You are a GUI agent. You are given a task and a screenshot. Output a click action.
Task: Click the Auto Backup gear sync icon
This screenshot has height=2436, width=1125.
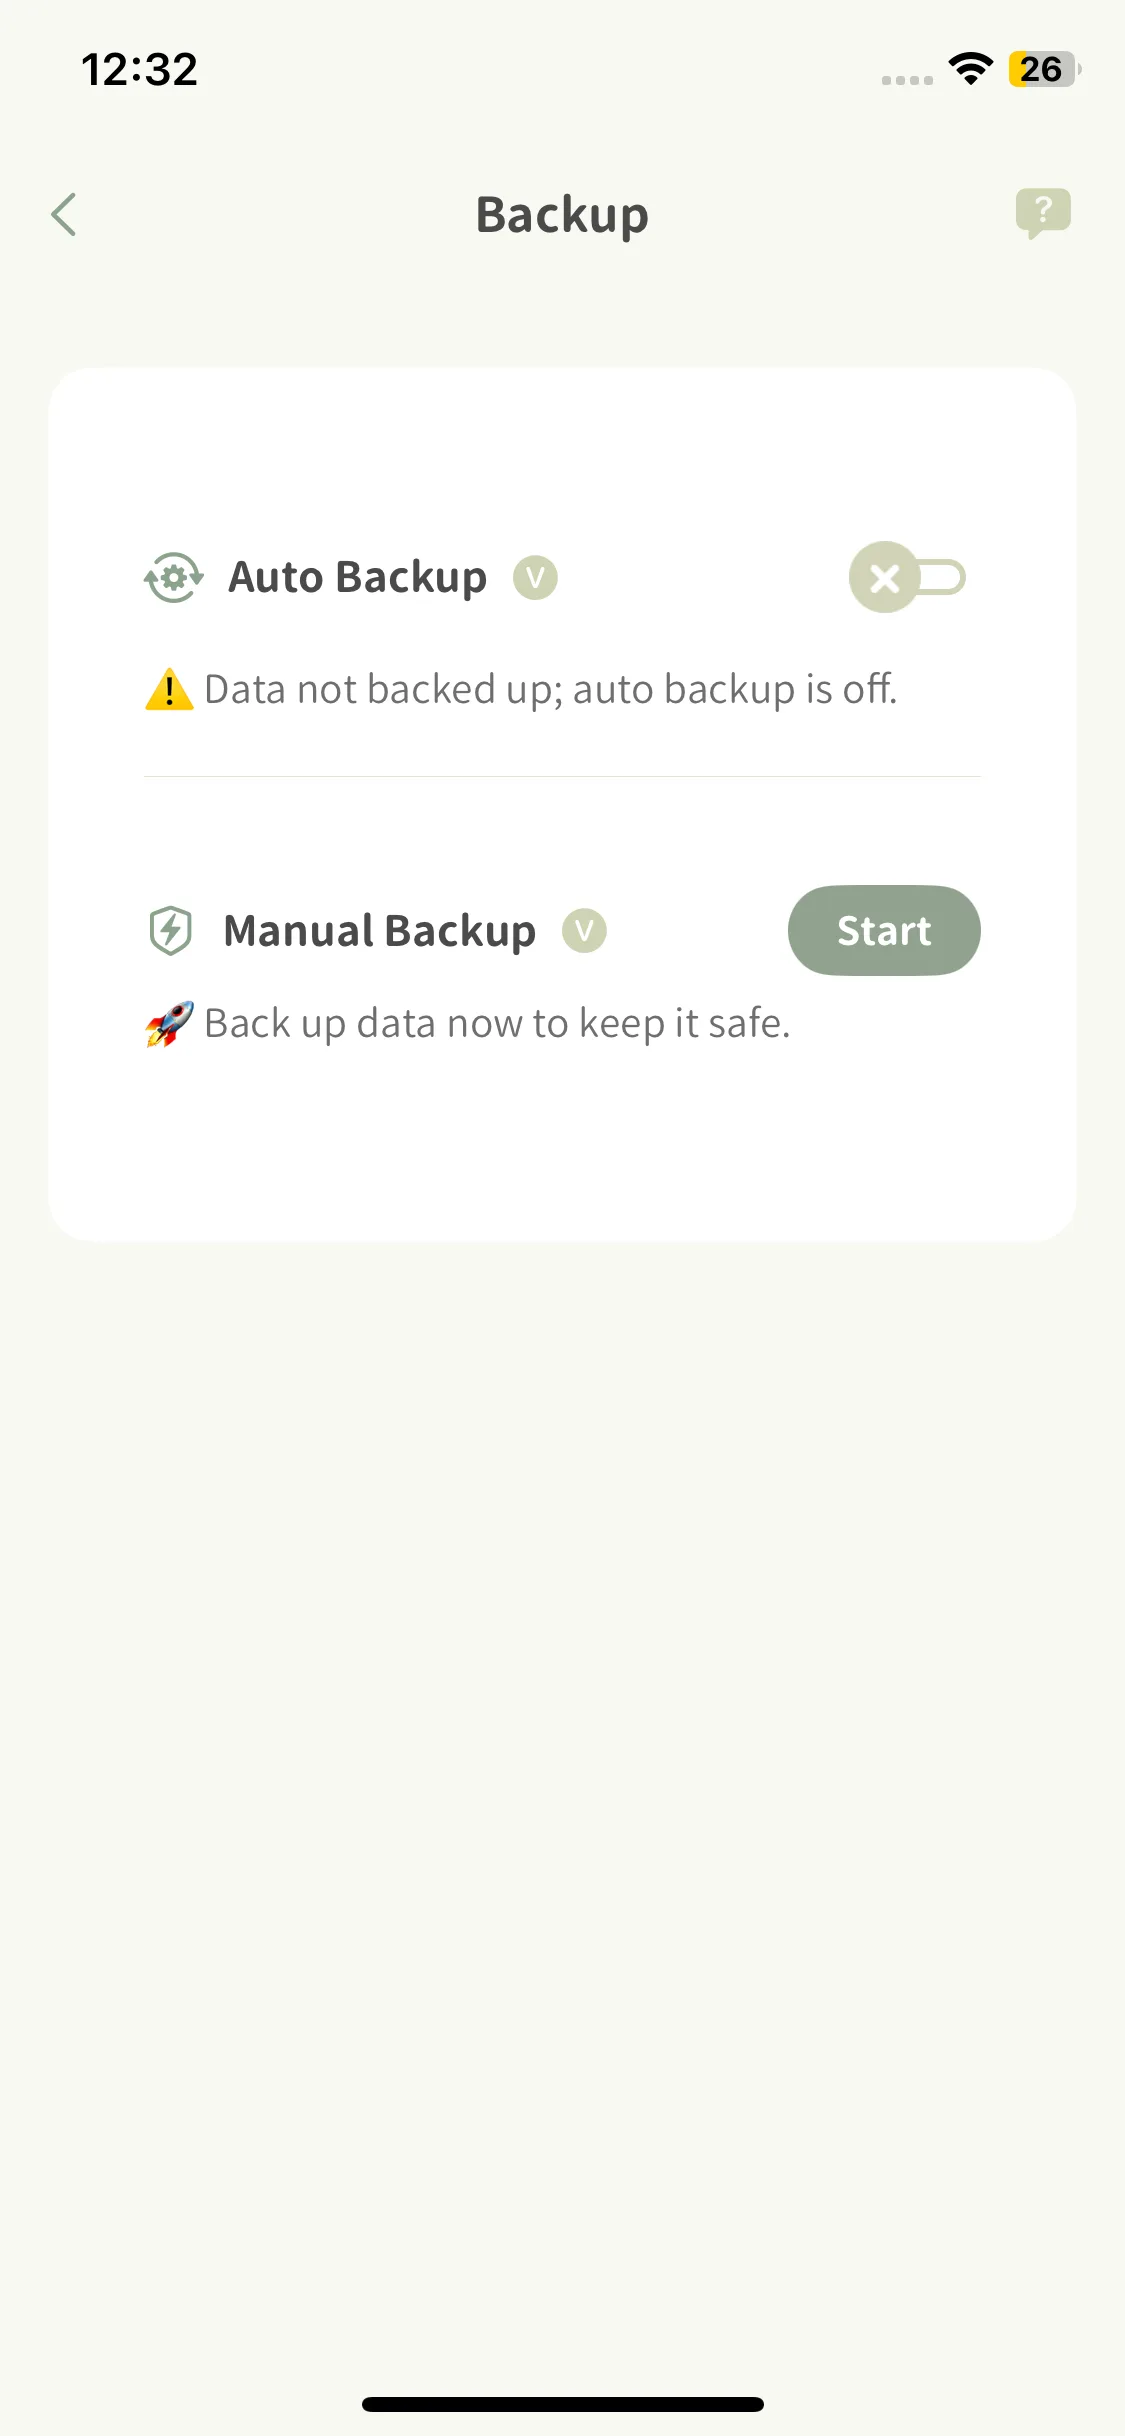tap(174, 578)
